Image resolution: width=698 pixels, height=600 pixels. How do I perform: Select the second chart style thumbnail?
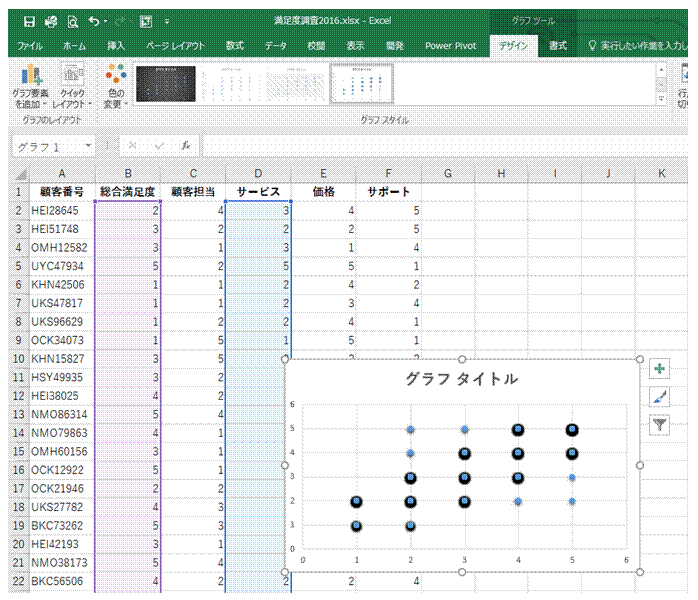tap(231, 84)
